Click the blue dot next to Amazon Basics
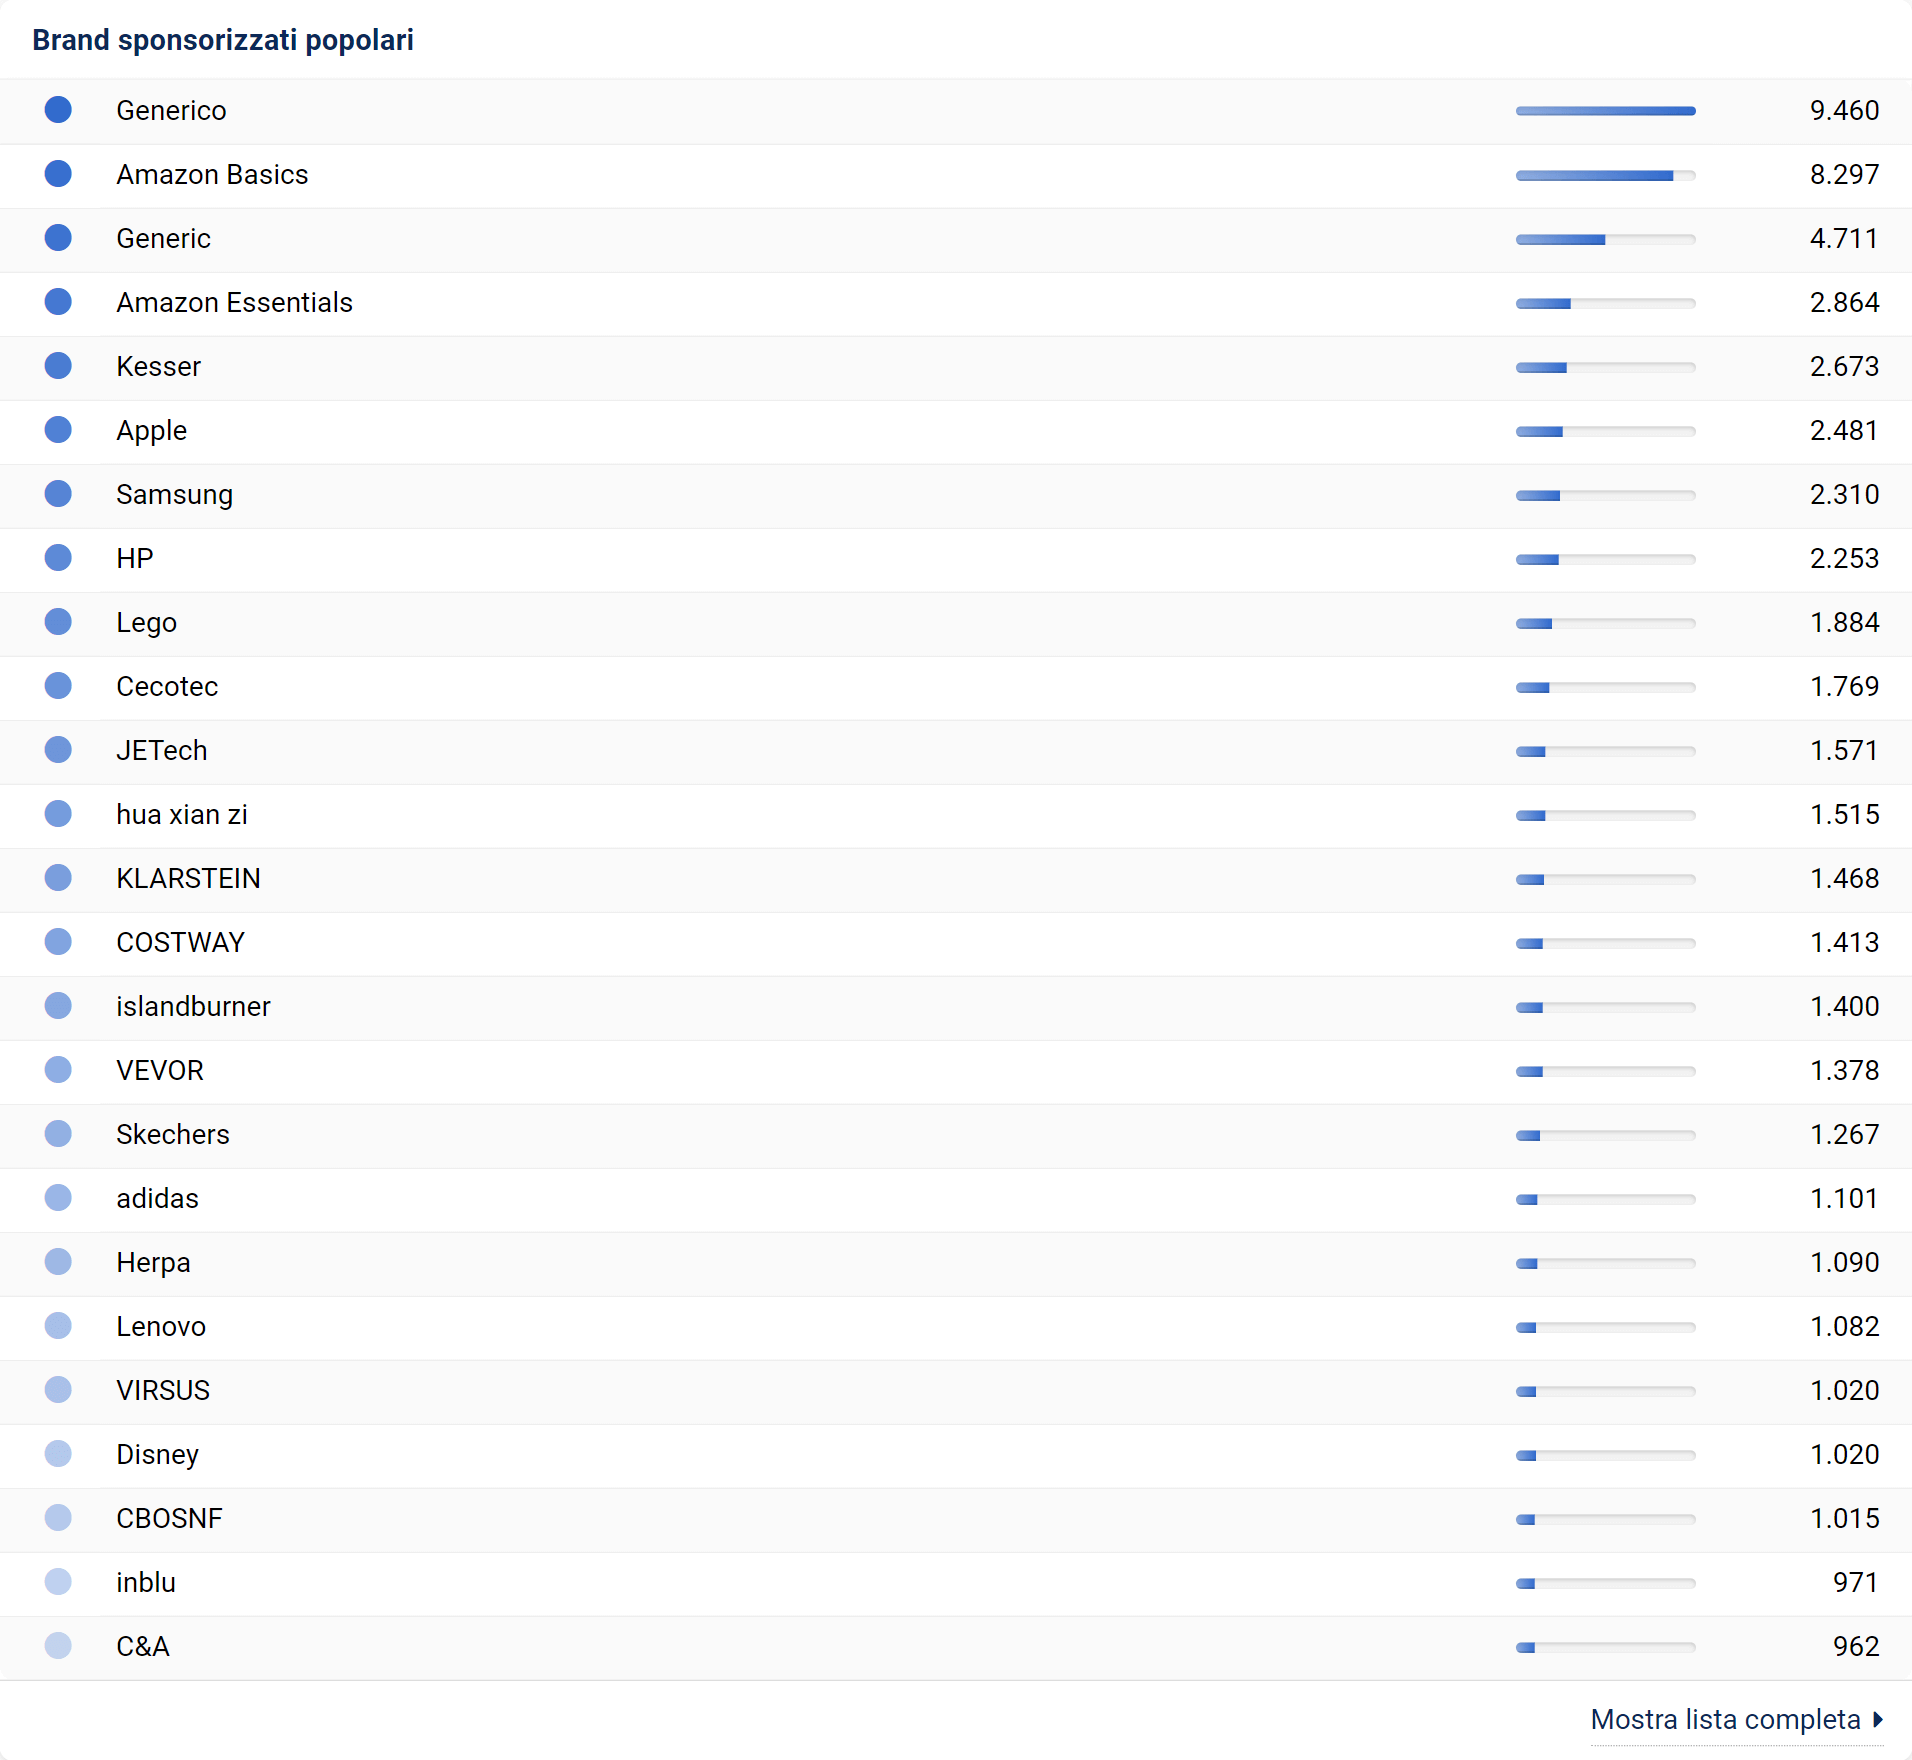 58,174
